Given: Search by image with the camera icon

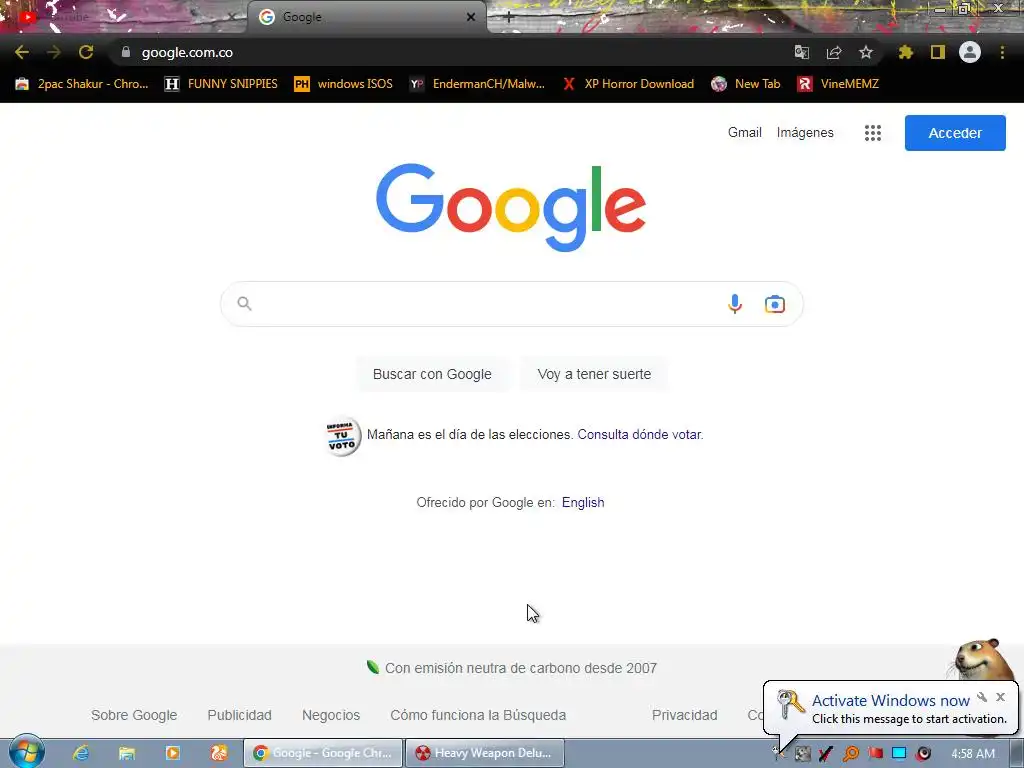Looking at the screenshot, I should click(775, 304).
